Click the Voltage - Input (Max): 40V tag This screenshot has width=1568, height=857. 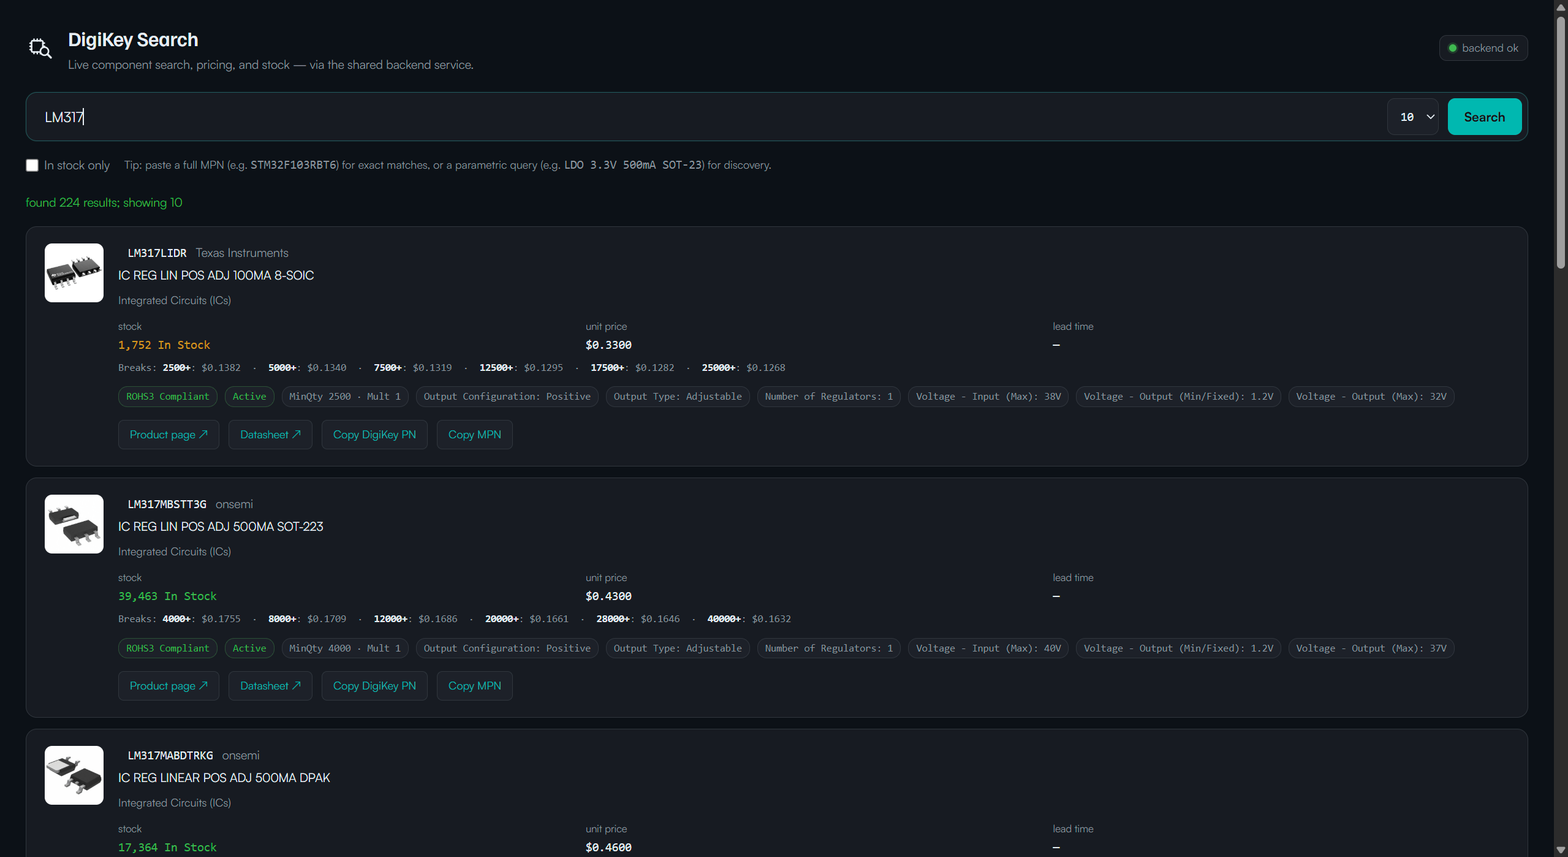(988, 648)
